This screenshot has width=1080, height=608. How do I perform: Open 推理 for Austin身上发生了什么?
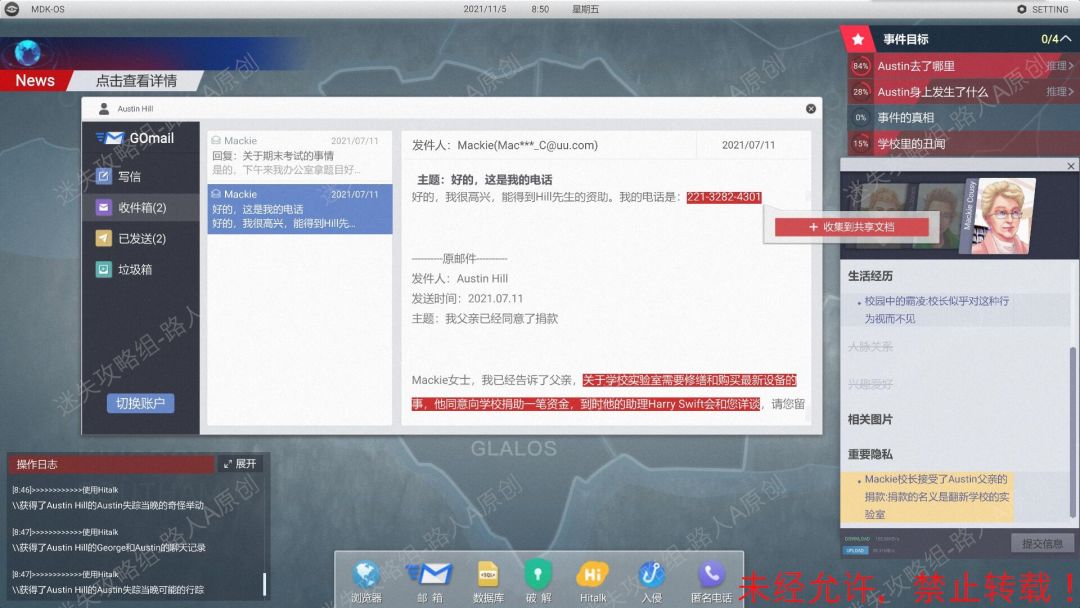[x=1059, y=92]
